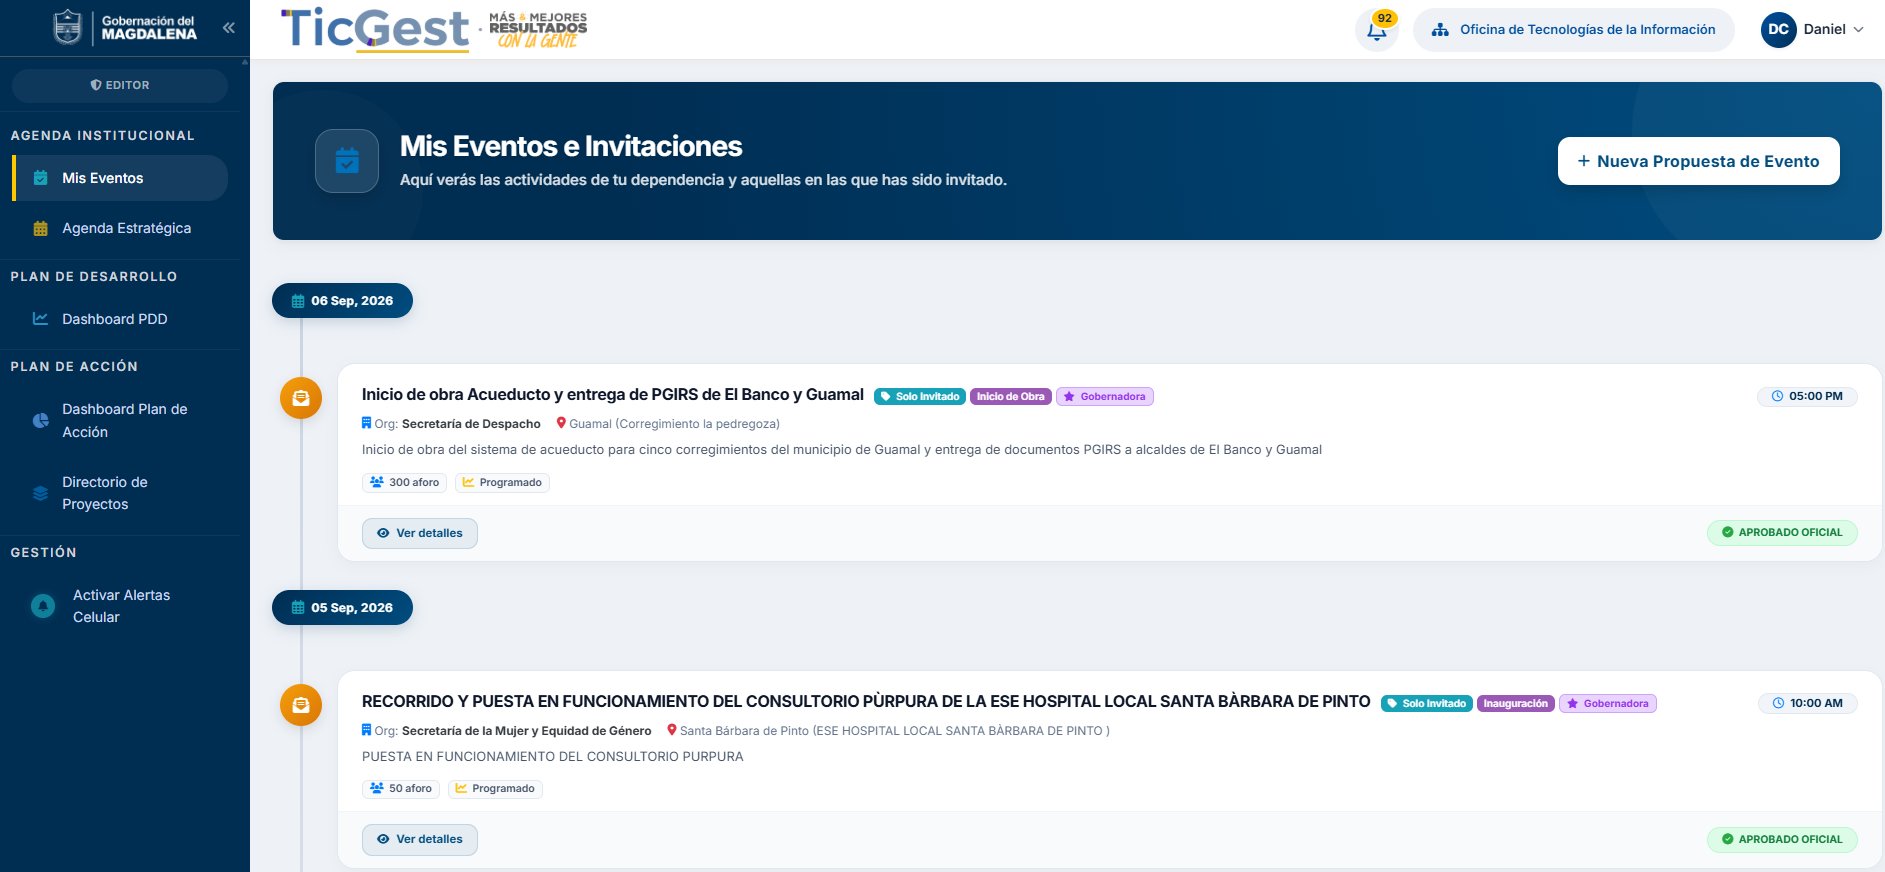Open Agenda Estratégica in the sidebar
1885x872 pixels.
coord(120,228)
